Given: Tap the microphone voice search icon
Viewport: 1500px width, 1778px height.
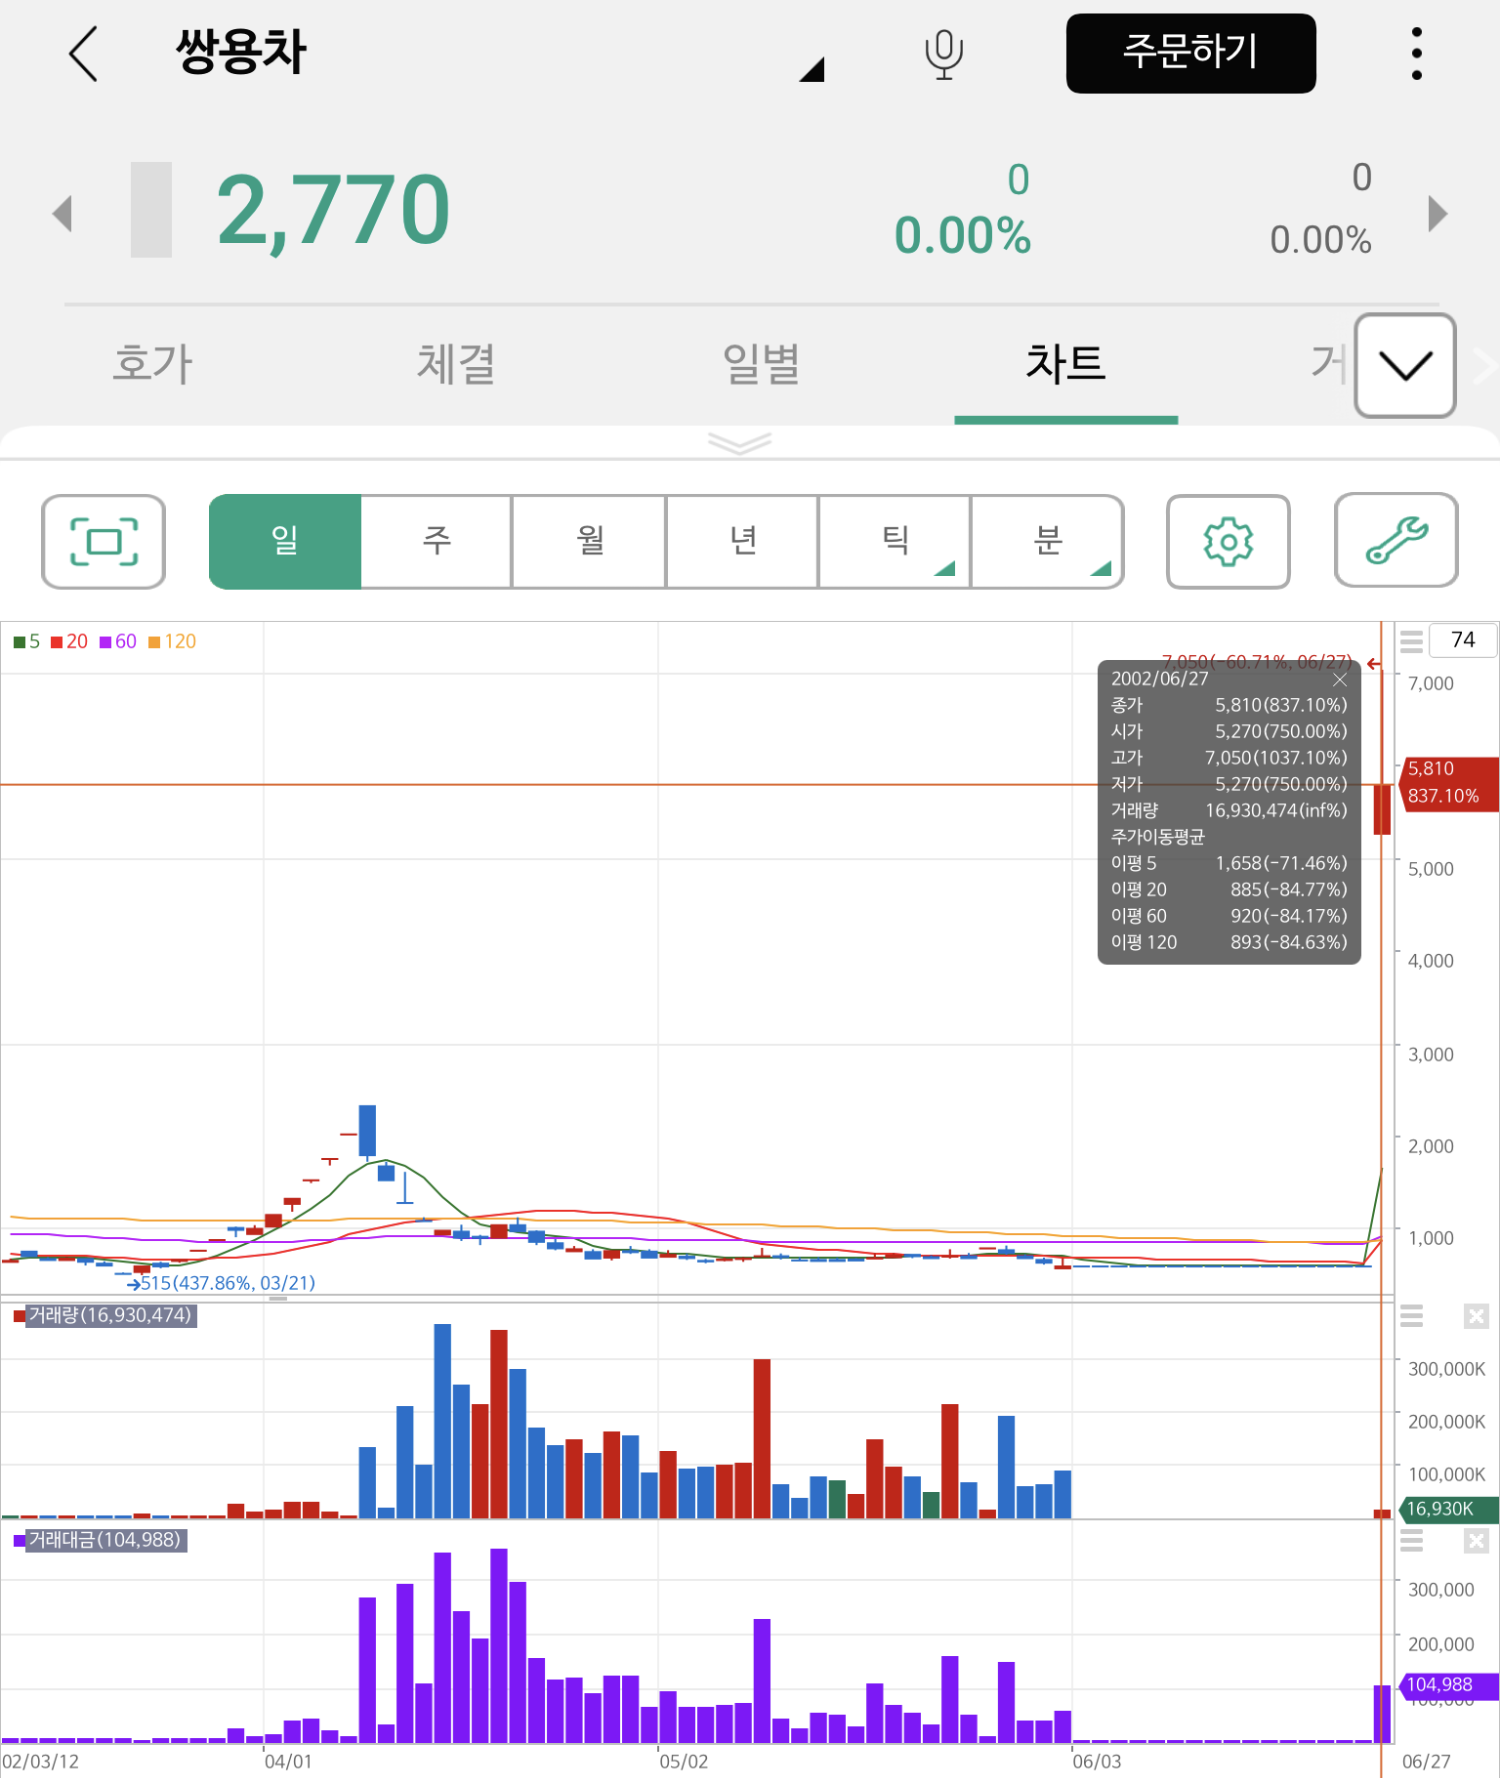Looking at the screenshot, I should (943, 54).
